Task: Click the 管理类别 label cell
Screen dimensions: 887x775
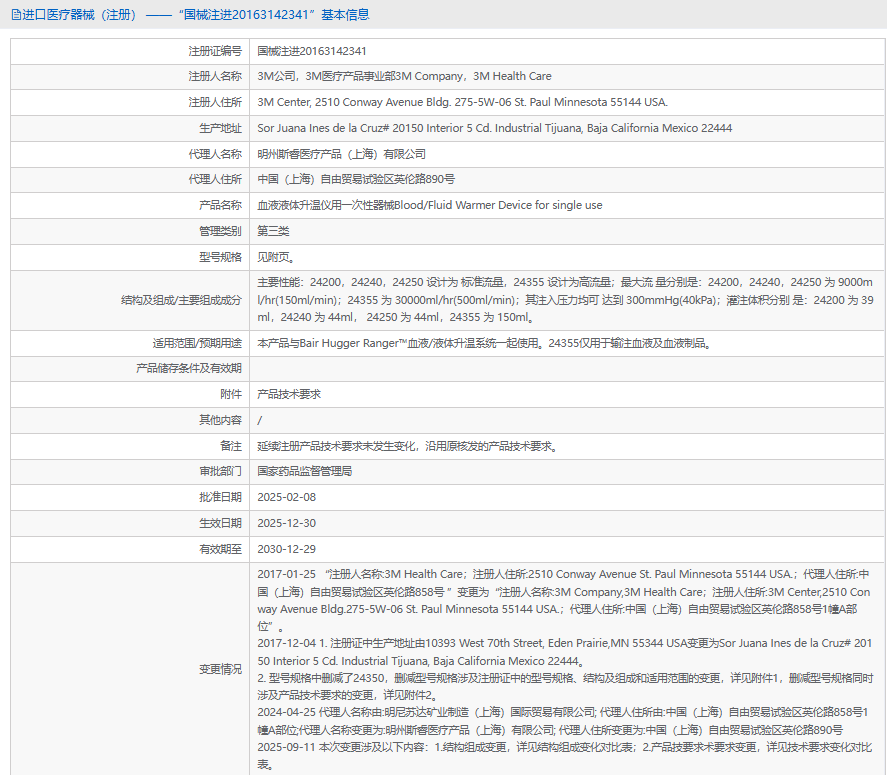Action: click(130, 231)
